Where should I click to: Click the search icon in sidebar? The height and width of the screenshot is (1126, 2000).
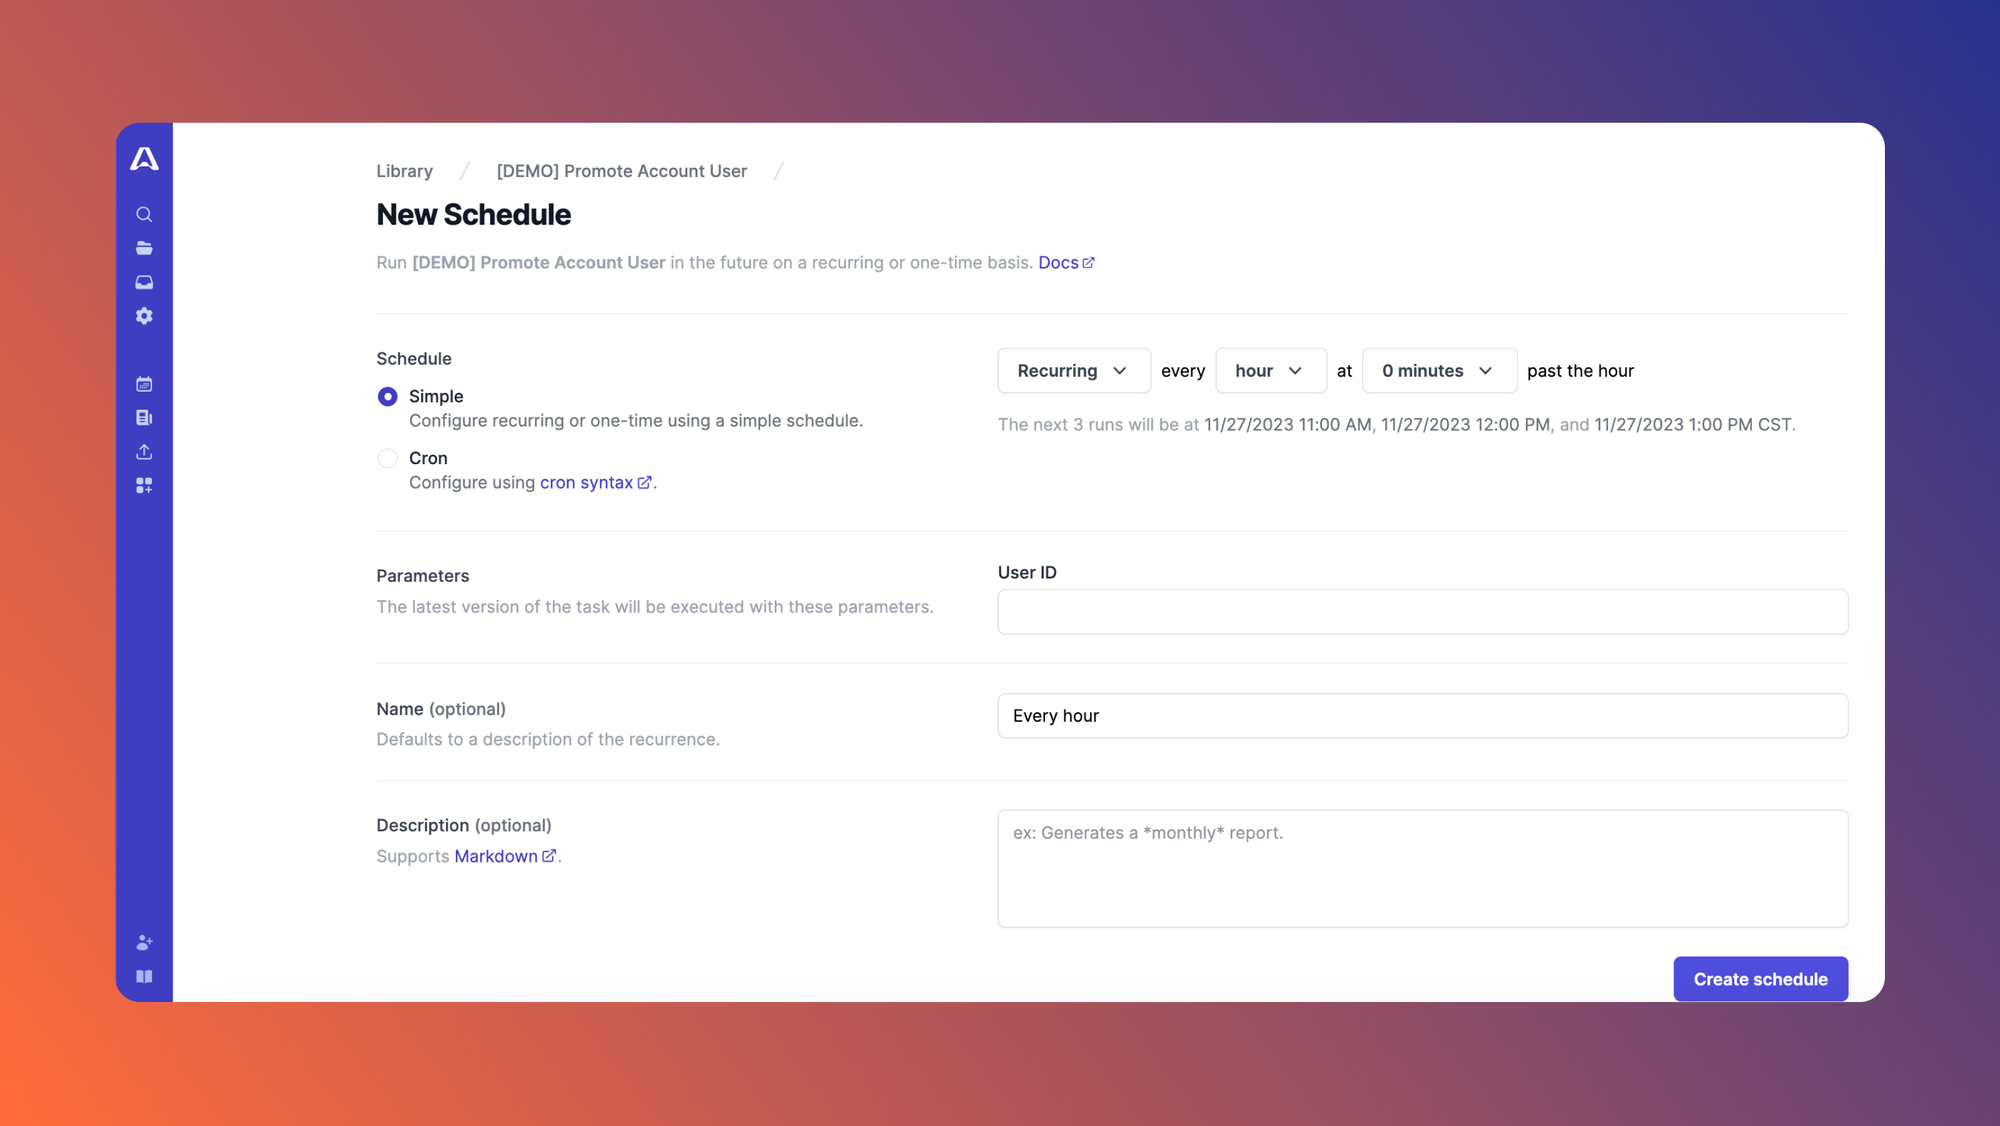click(144, 214)
